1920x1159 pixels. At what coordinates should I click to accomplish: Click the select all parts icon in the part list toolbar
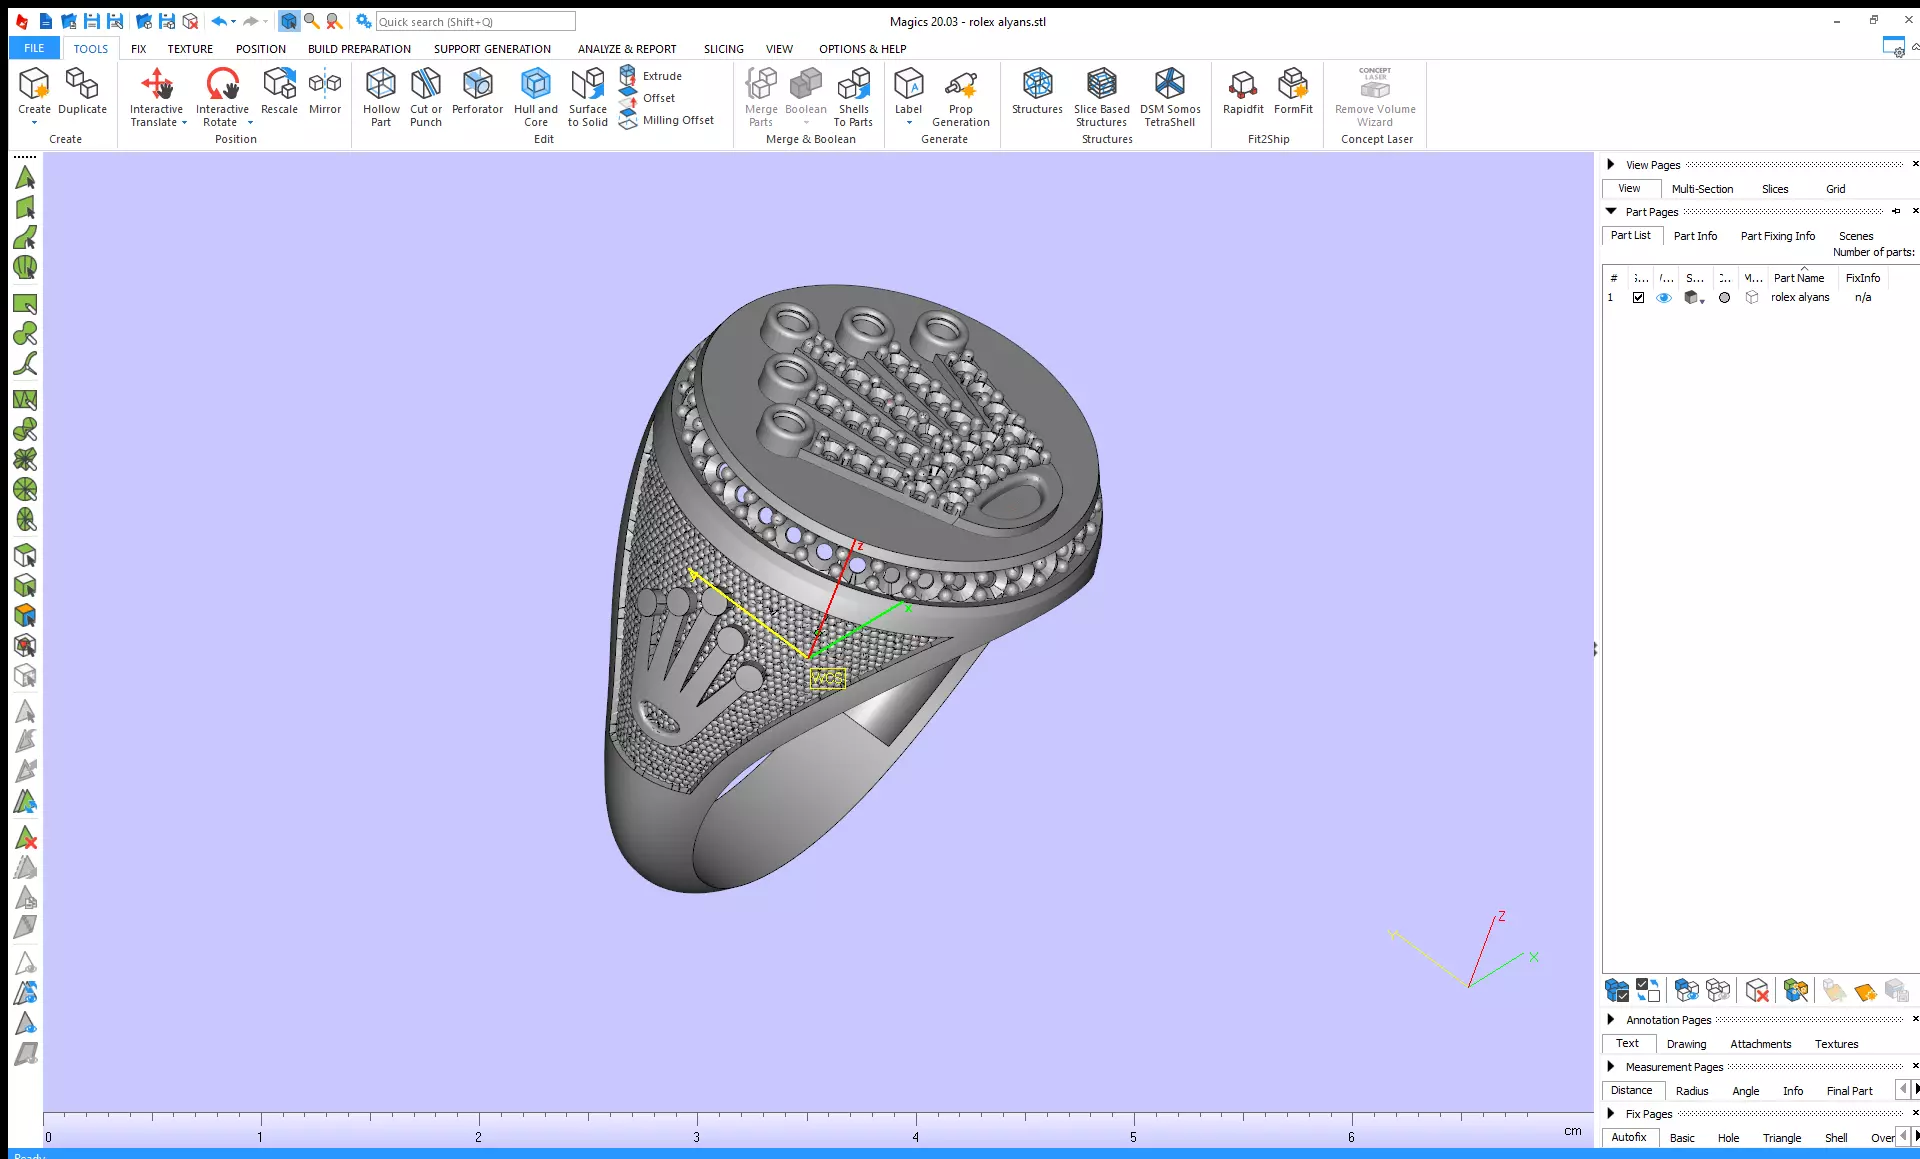[x=1617, y=990]
